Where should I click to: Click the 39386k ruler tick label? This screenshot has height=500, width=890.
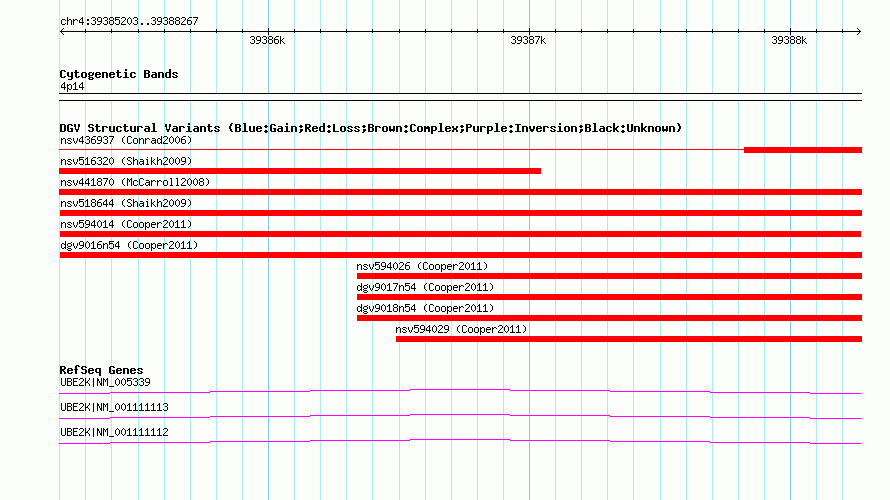pos(267,40)
